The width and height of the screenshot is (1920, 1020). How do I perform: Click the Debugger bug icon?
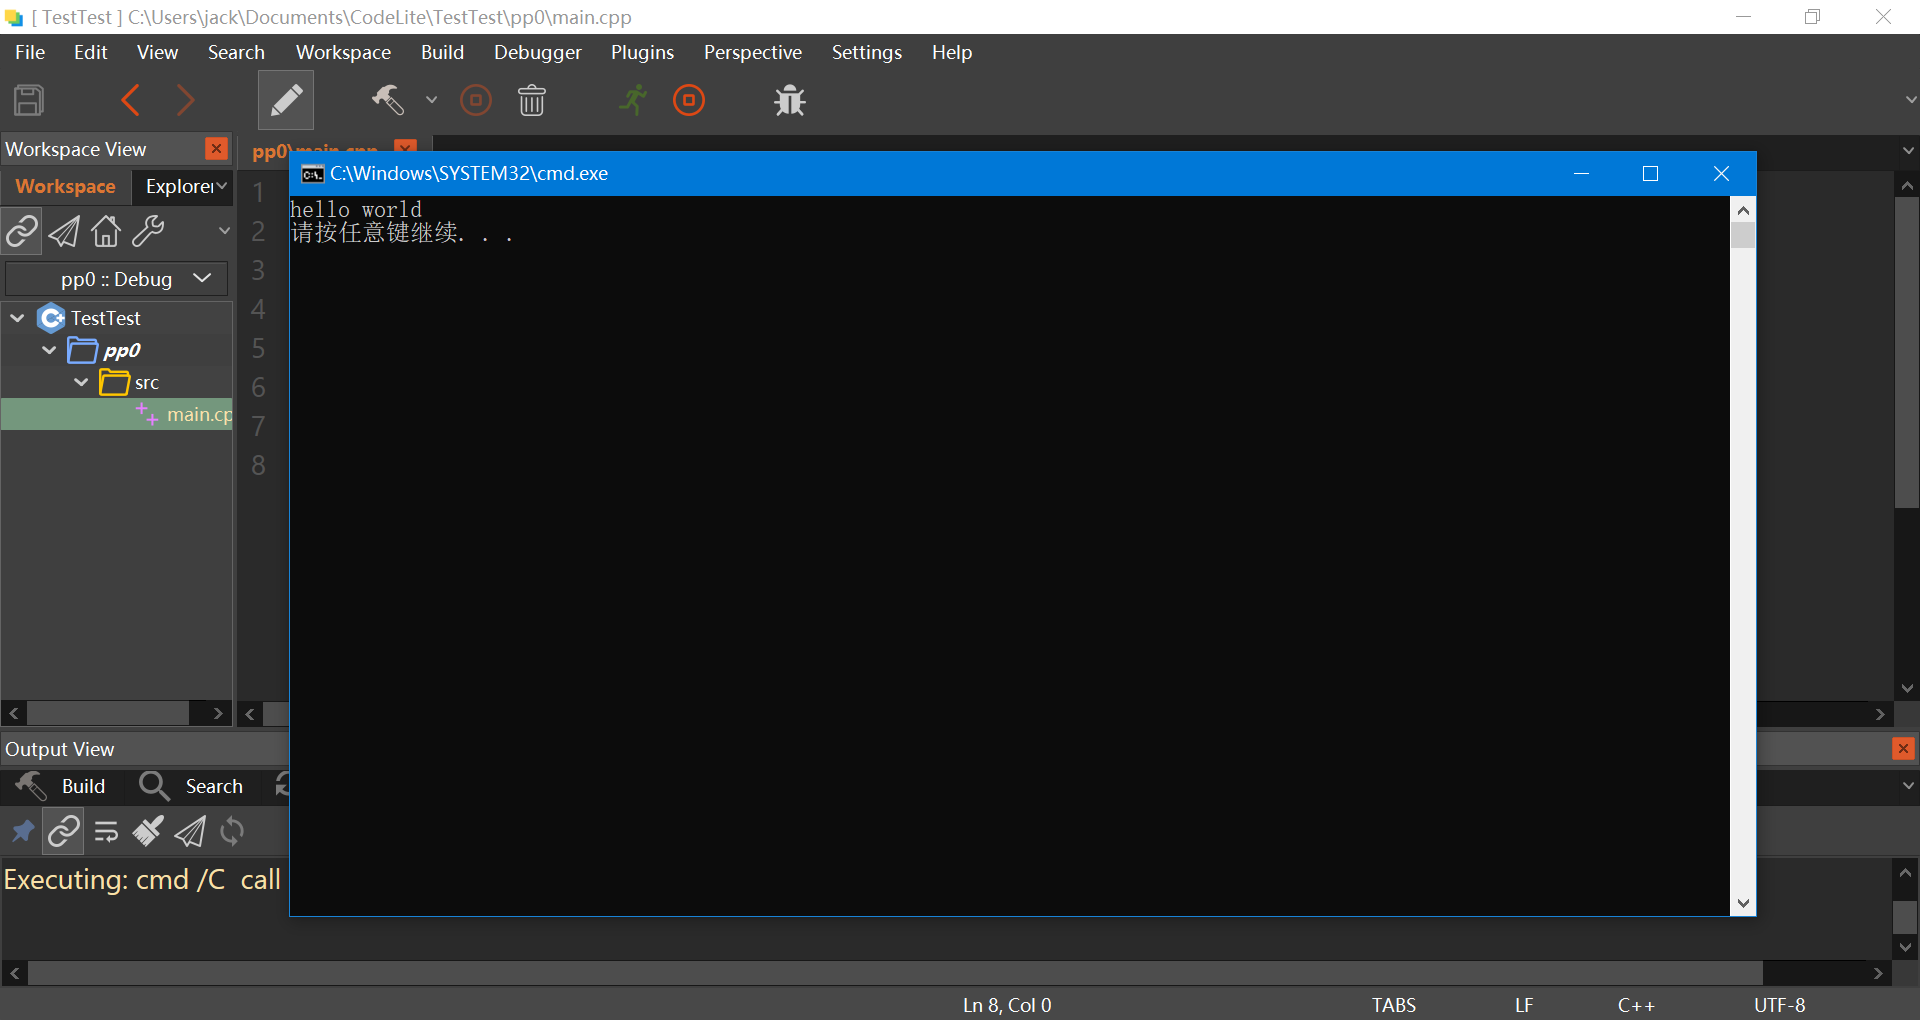coord(789,101)
